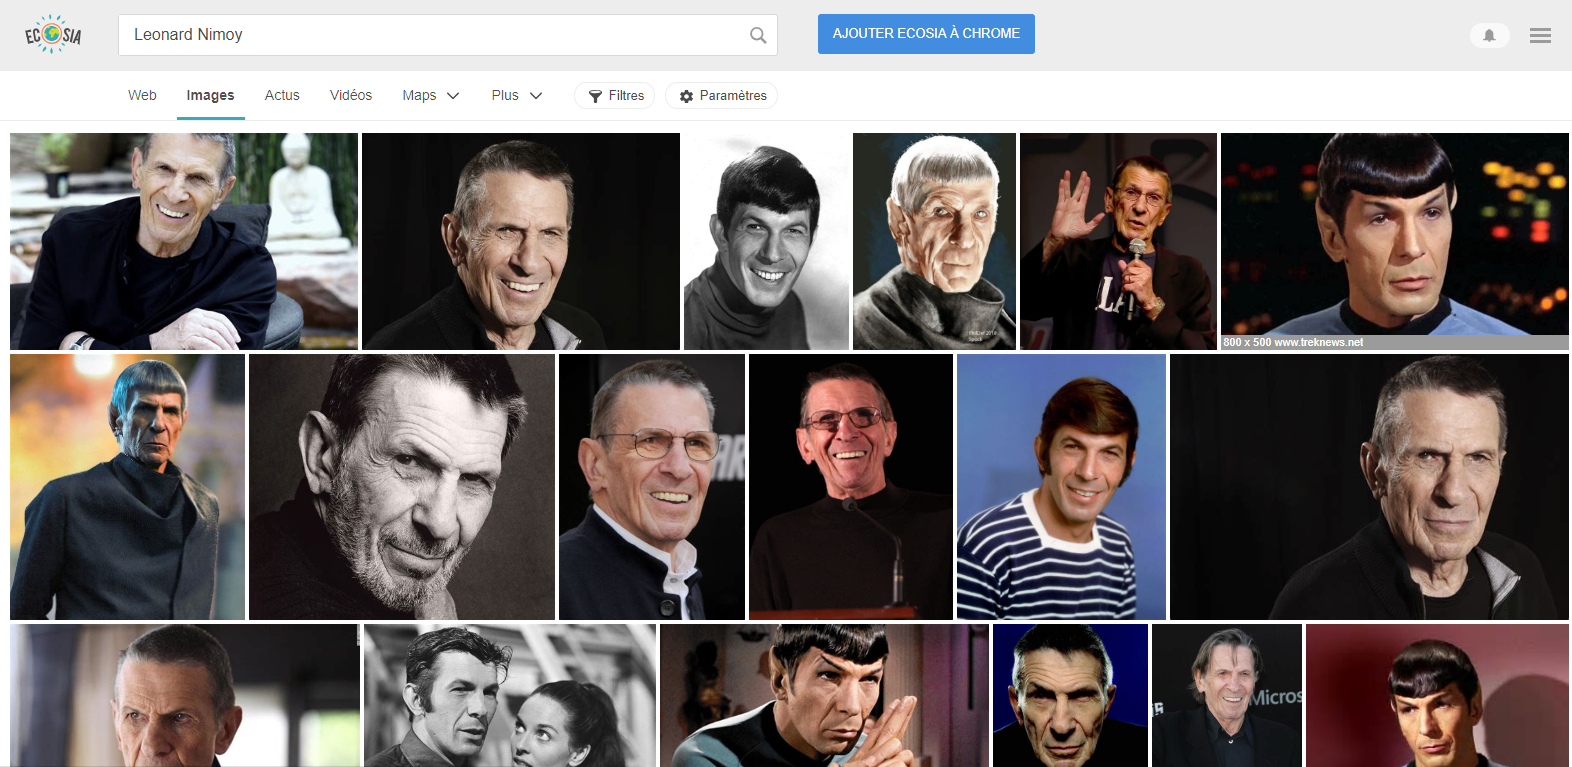Open Paramètres with the gear icon
The image size is (1572, 767).
(722, 96)
